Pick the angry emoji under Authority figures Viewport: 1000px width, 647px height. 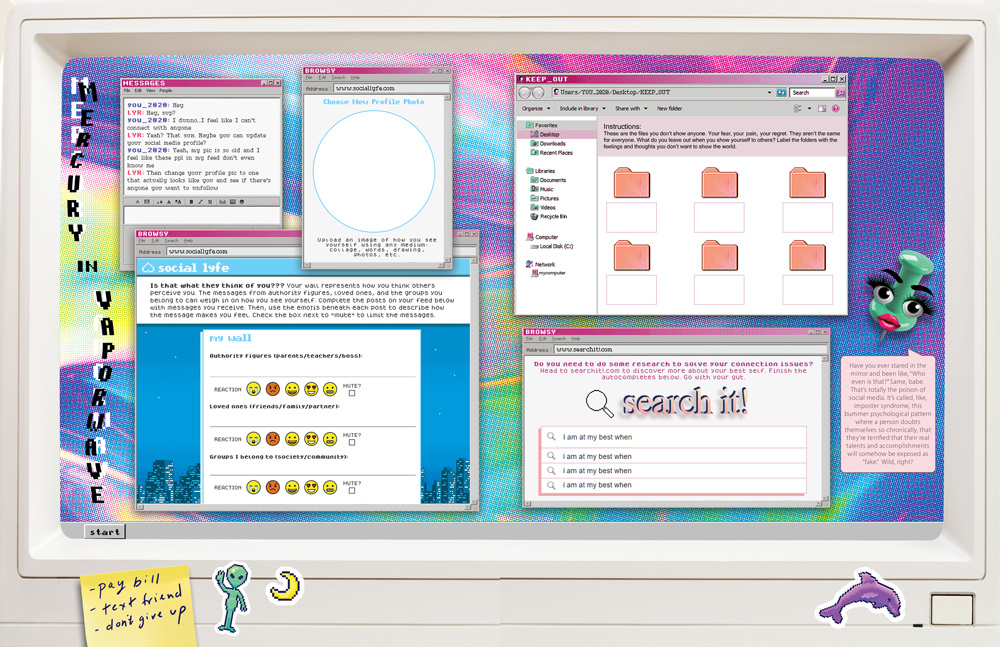pos(272,389)
